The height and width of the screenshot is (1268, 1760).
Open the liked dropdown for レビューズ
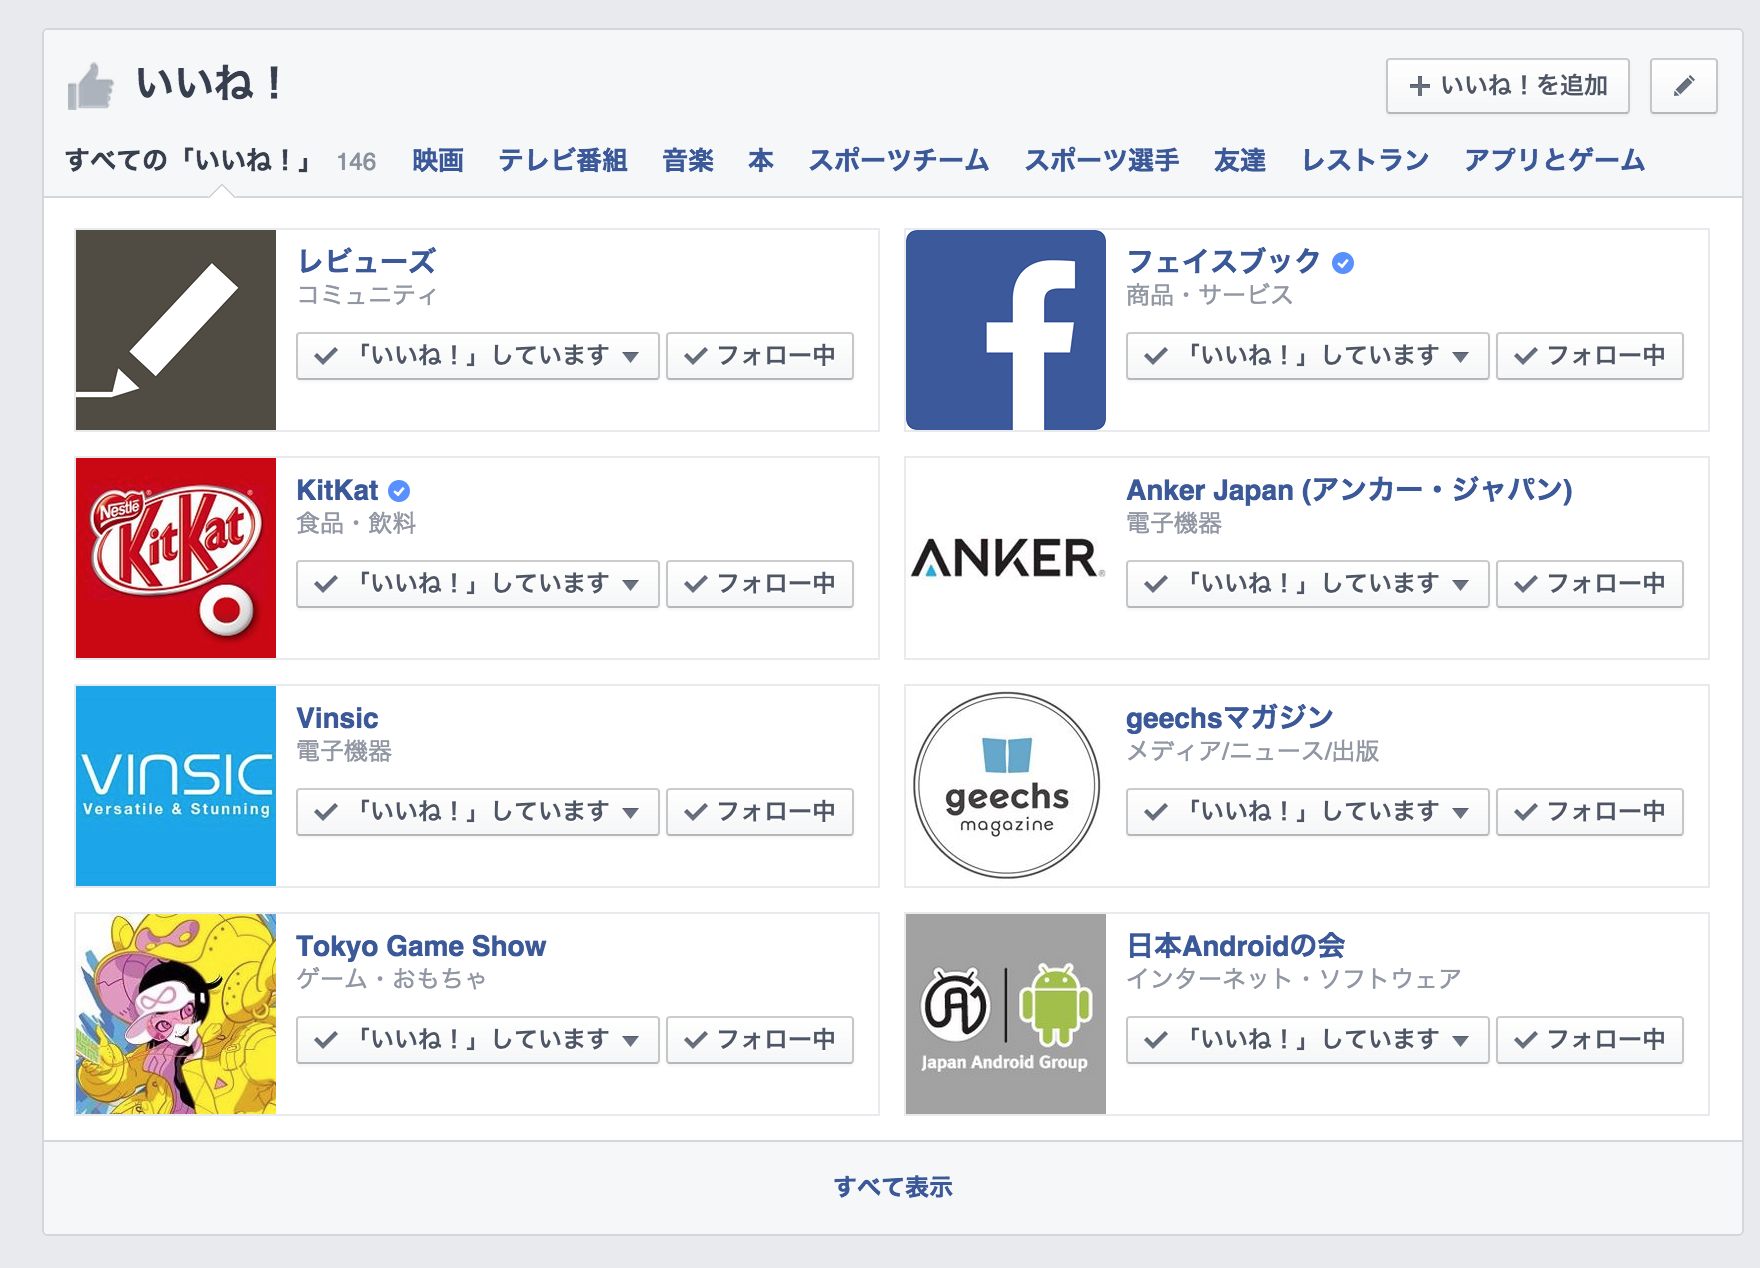(478, 356)
